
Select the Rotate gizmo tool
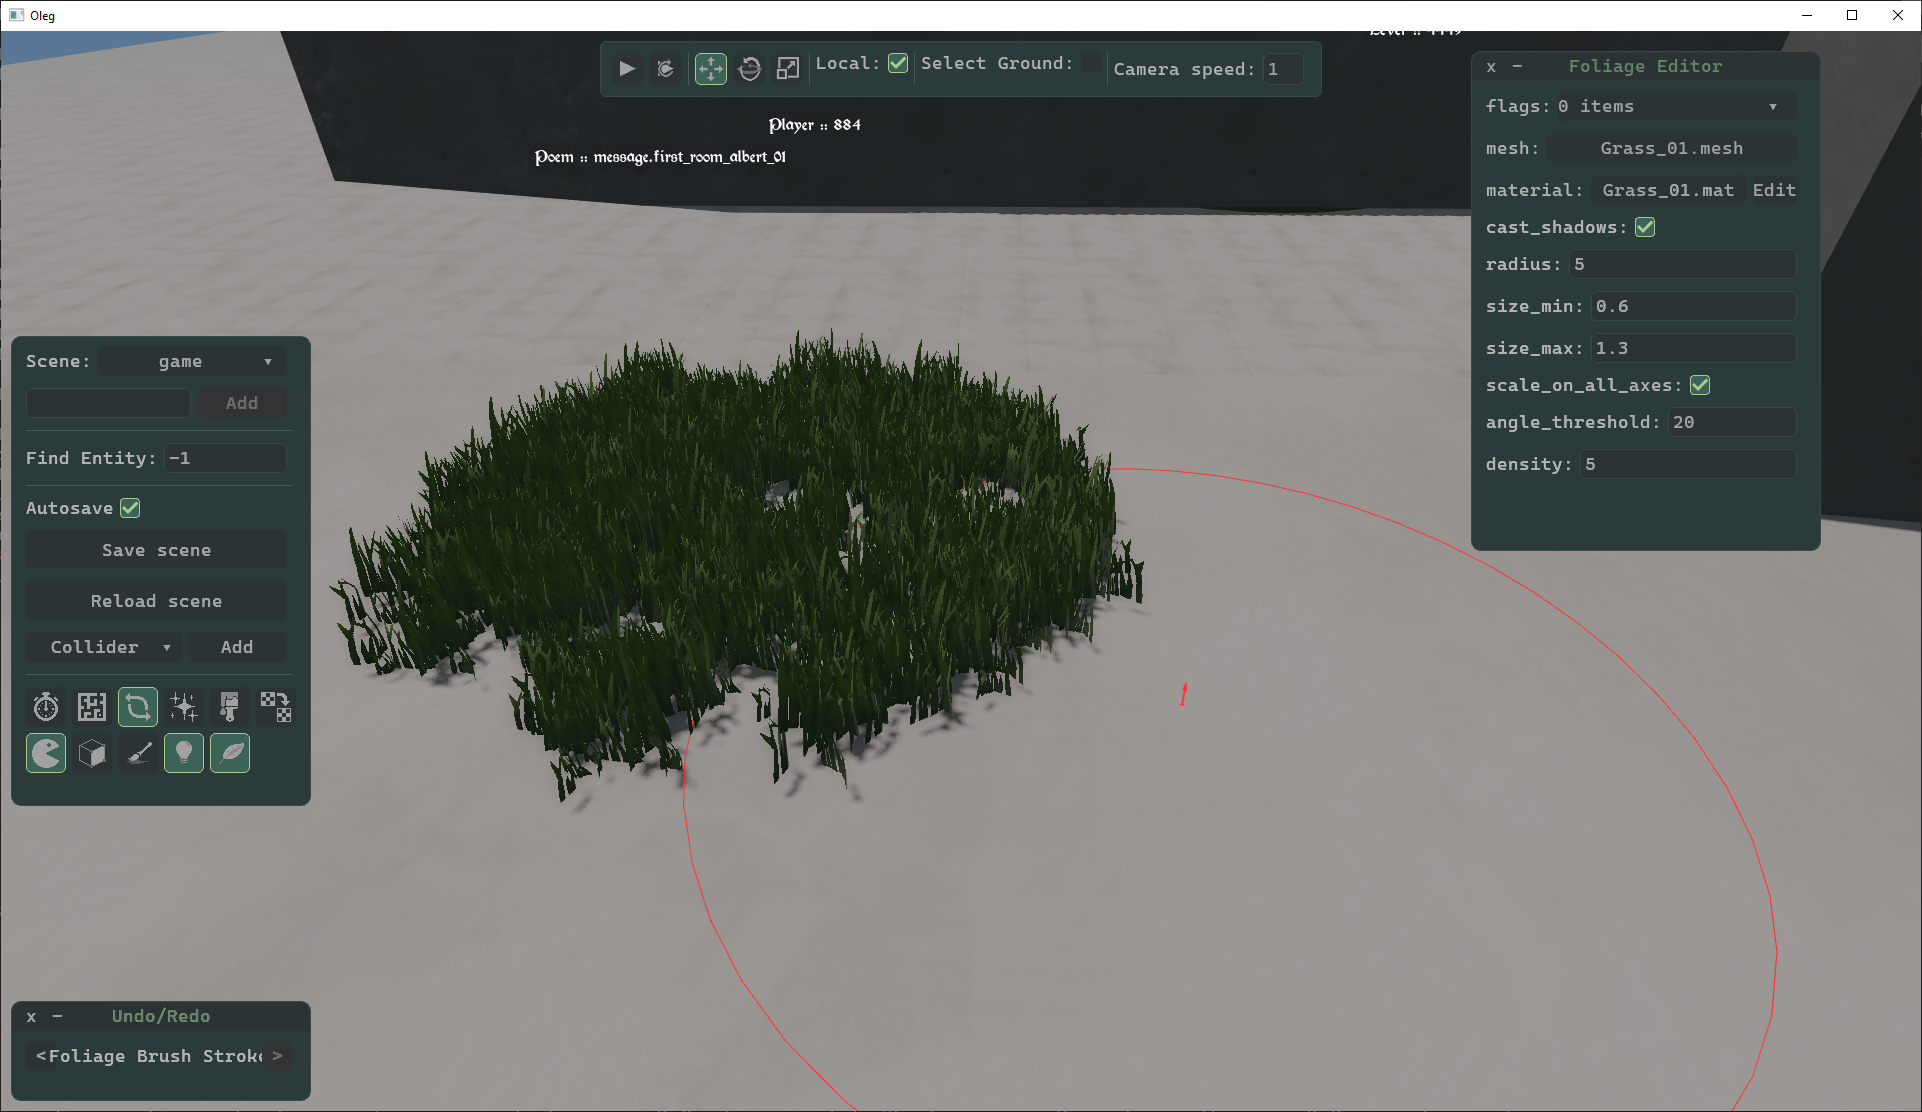(x=749, y=68)
